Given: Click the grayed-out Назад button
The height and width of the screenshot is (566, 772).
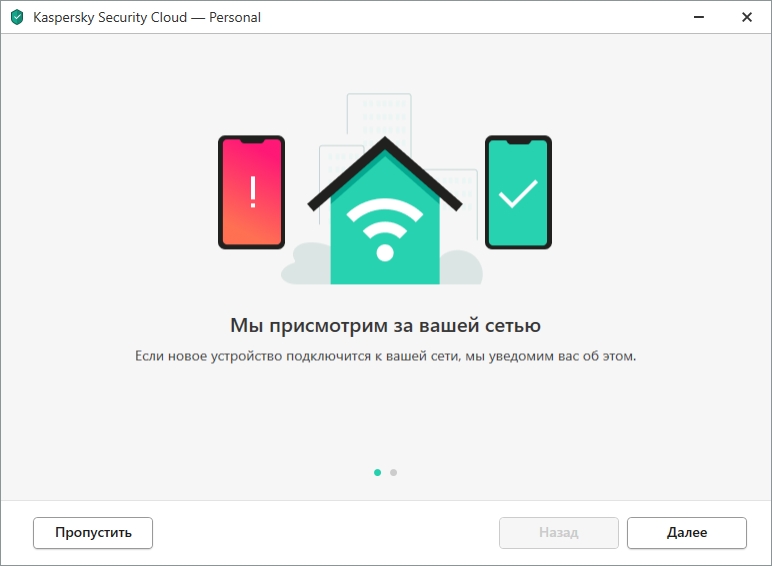Looking at the screenshot, I should point(559,533).
